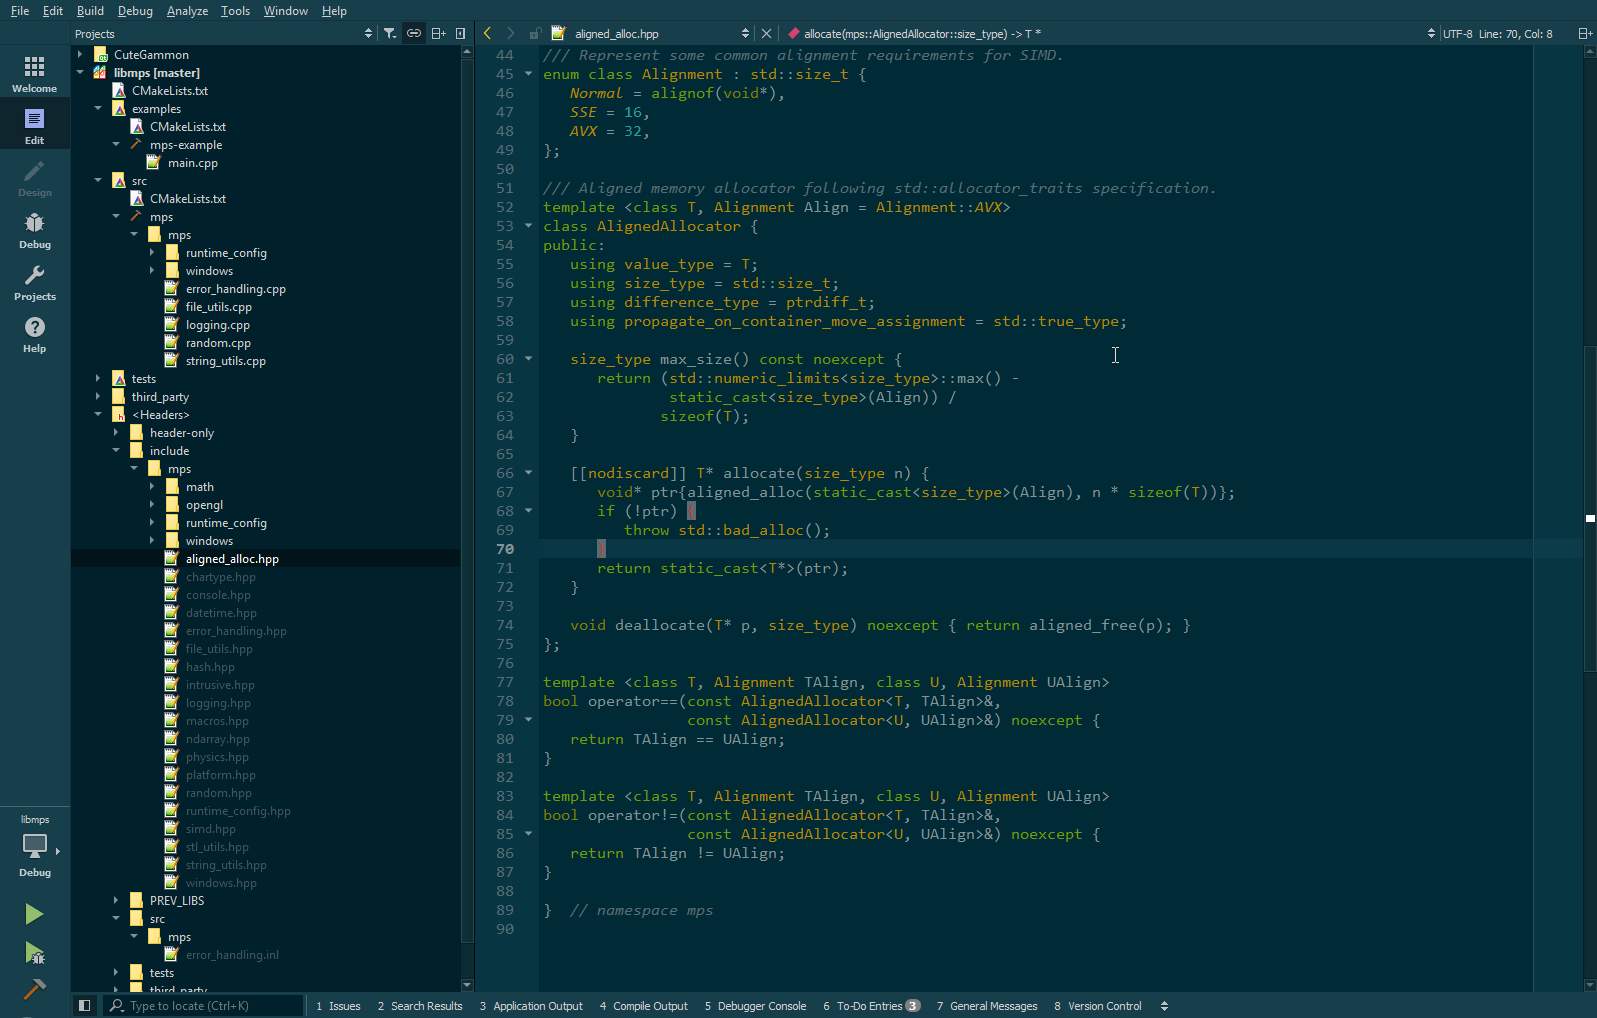Open Application Output pane
Screen dimensions: 1597x1018
click(x=531, y=1006)
